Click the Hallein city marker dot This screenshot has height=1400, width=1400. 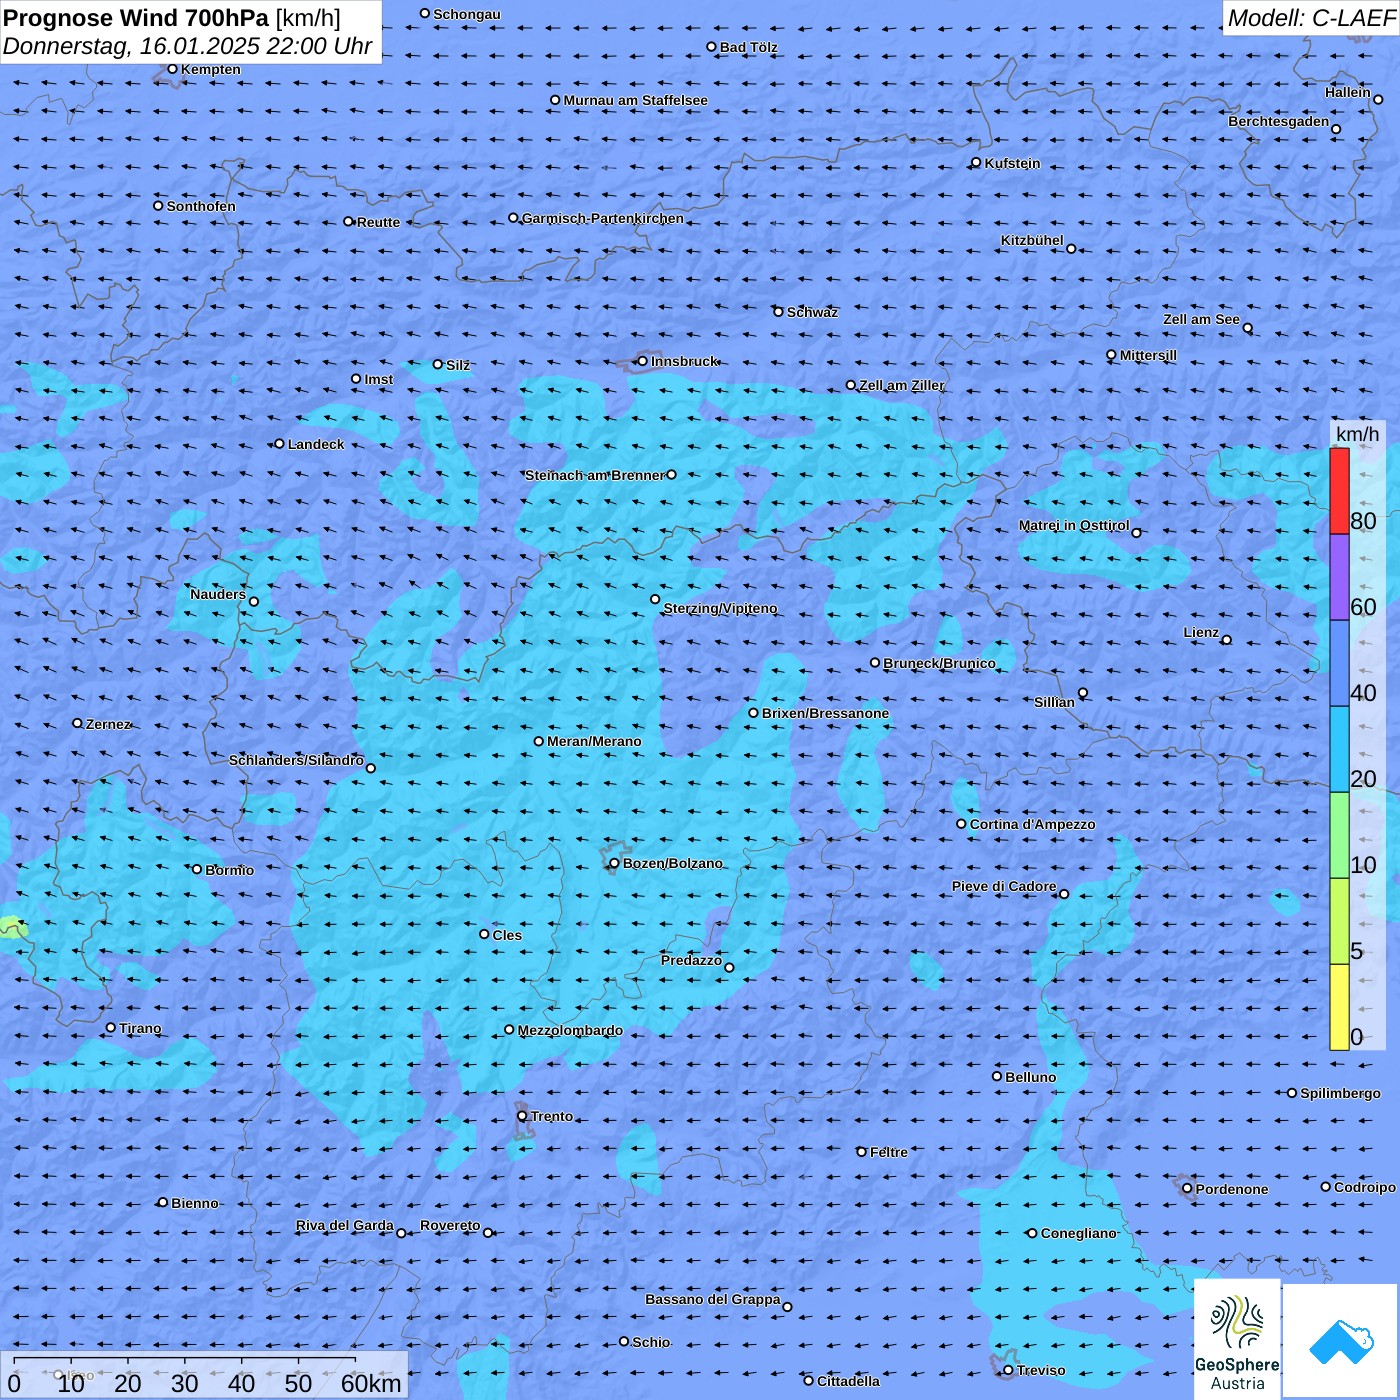click(1378, 99)
